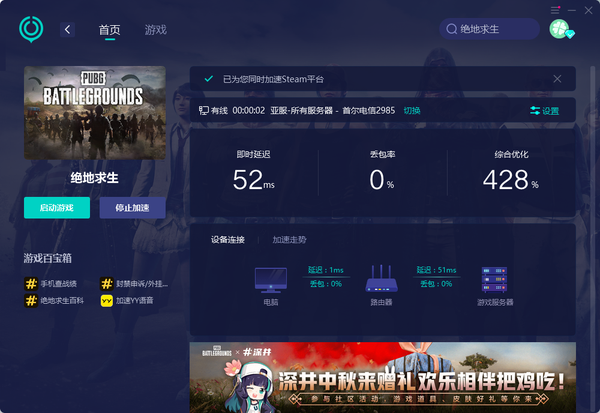Click the 游戏服务器 server icon
Image resolution: width=600 pixels, height=413 pixels.
494,279
